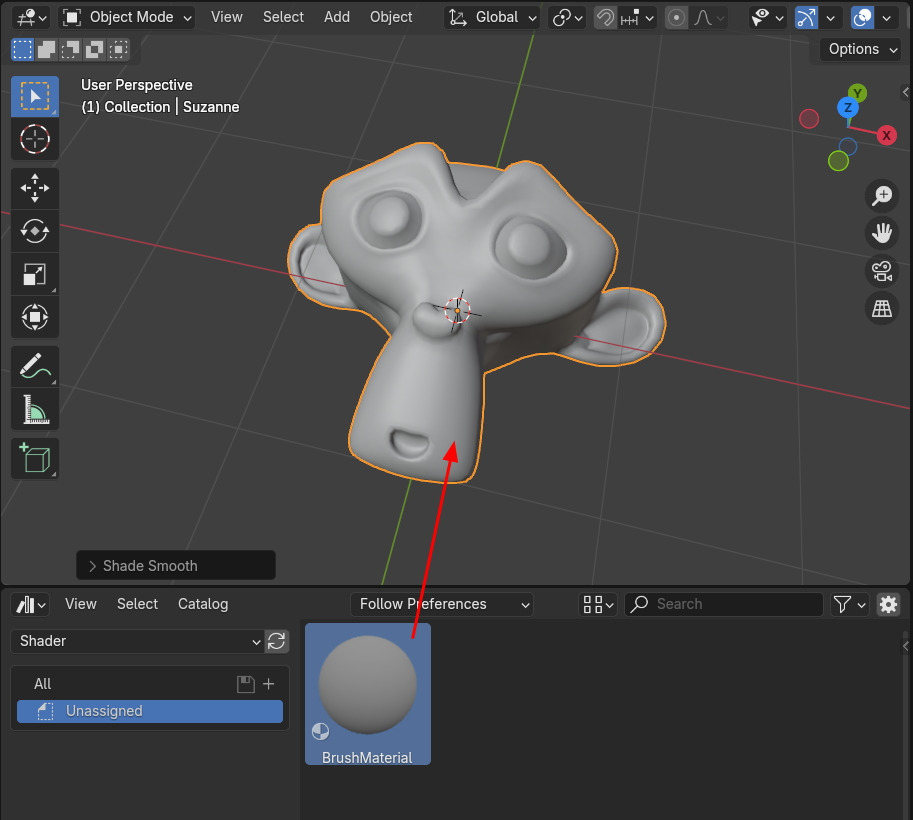Viewport: 913px width, 820px height.
Task: Open the Global transform orientation dropdown
Action: click(x=492, y=17)
